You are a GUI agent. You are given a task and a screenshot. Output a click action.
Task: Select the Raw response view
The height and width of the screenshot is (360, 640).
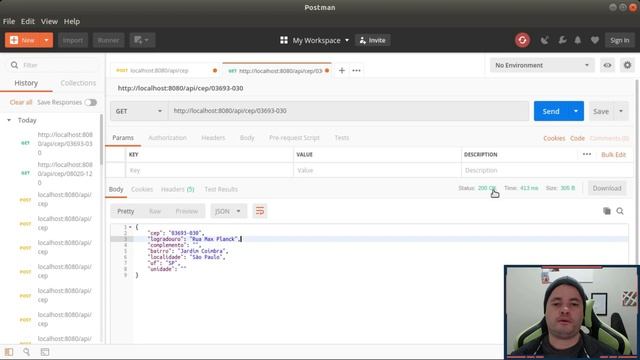(x=155, y=211)
